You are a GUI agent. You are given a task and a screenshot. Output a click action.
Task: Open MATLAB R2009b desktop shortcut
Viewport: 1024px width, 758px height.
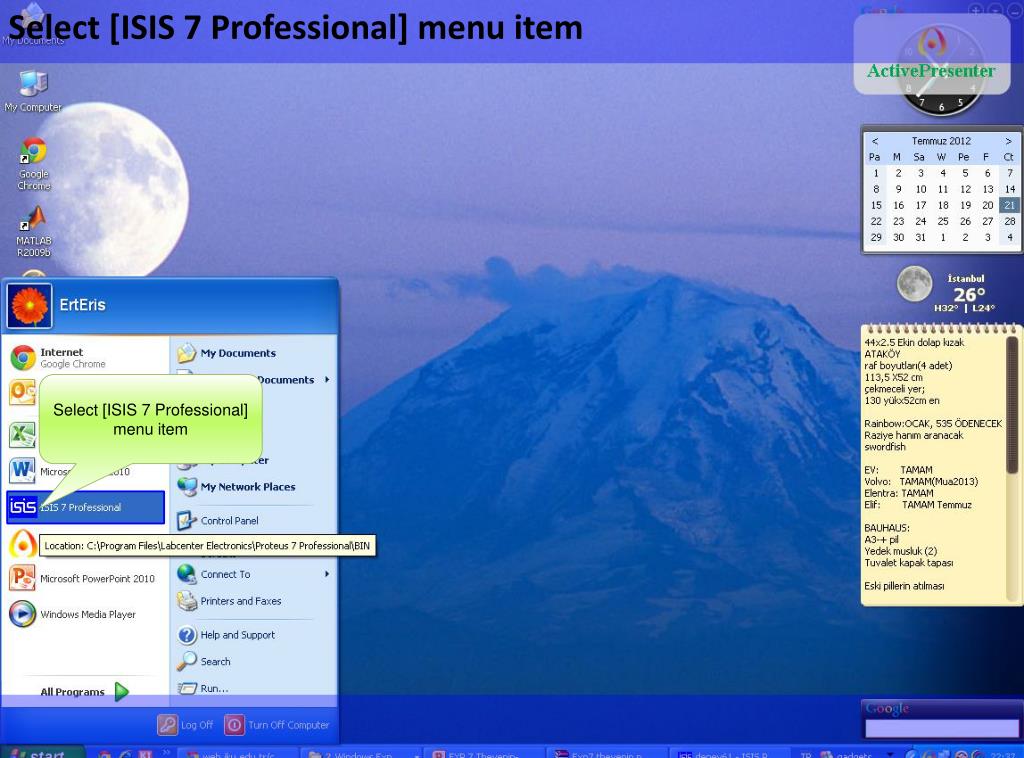[x=33, y=232]
